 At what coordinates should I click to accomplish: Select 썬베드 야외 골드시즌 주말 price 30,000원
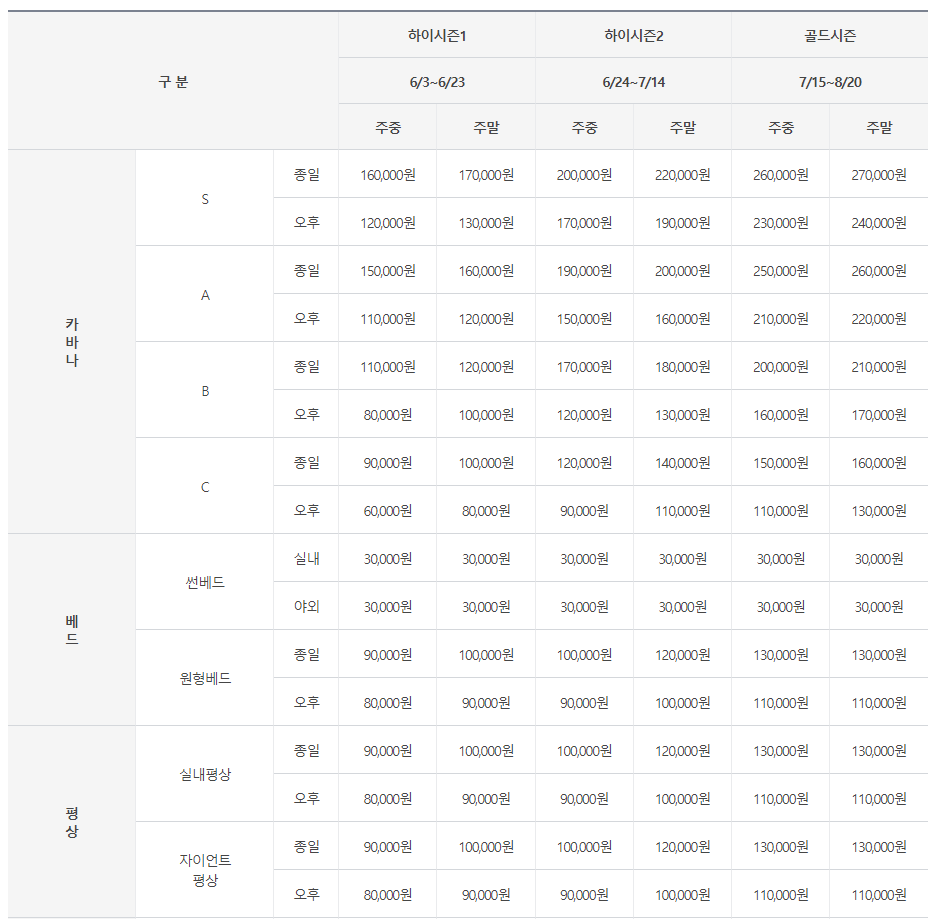879,606
